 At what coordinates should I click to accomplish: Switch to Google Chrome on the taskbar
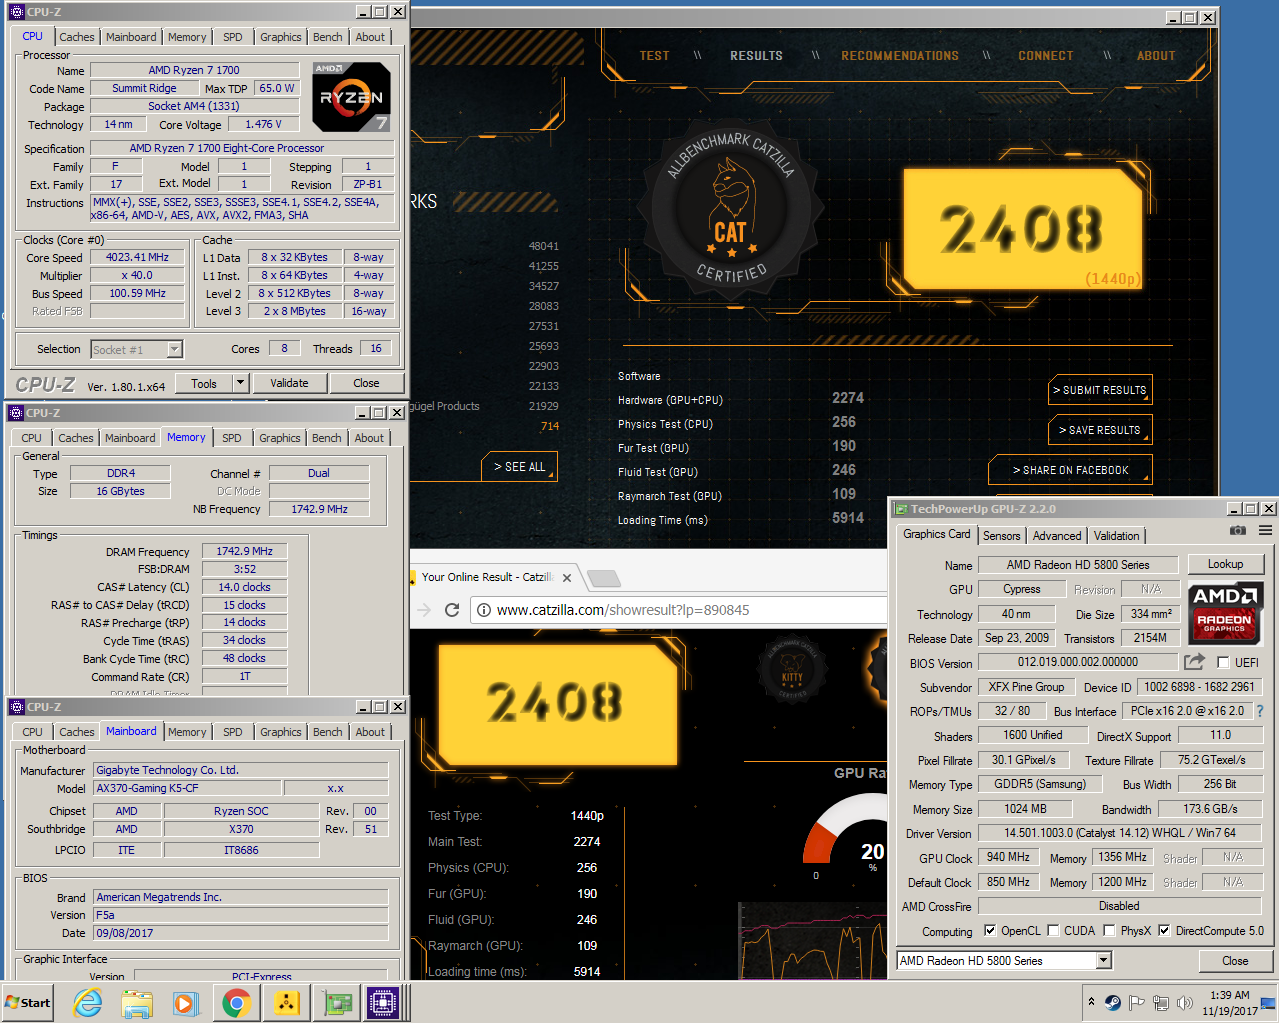tap(236, 1002)
